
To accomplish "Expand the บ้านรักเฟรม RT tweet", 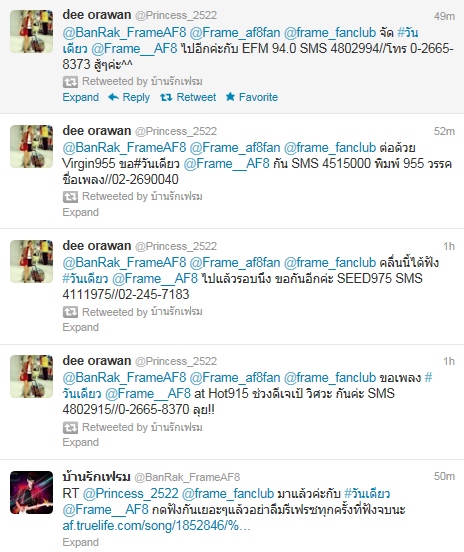I will 81,542.
